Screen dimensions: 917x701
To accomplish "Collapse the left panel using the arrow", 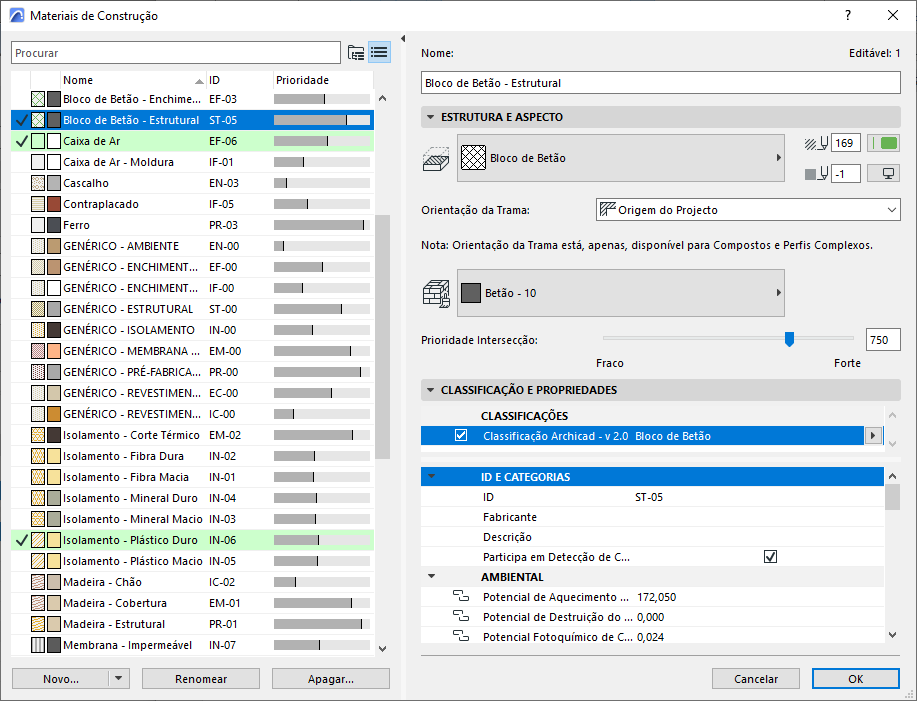I will tap(403, 39).
